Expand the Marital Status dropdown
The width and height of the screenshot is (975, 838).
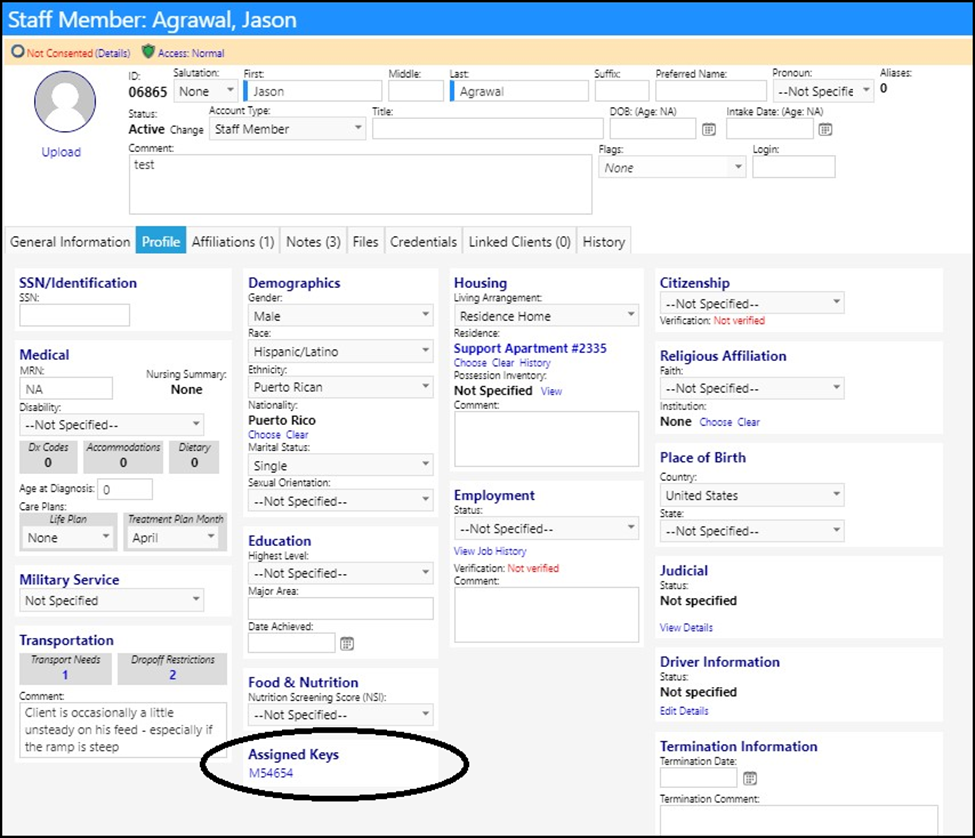[340, 465]
